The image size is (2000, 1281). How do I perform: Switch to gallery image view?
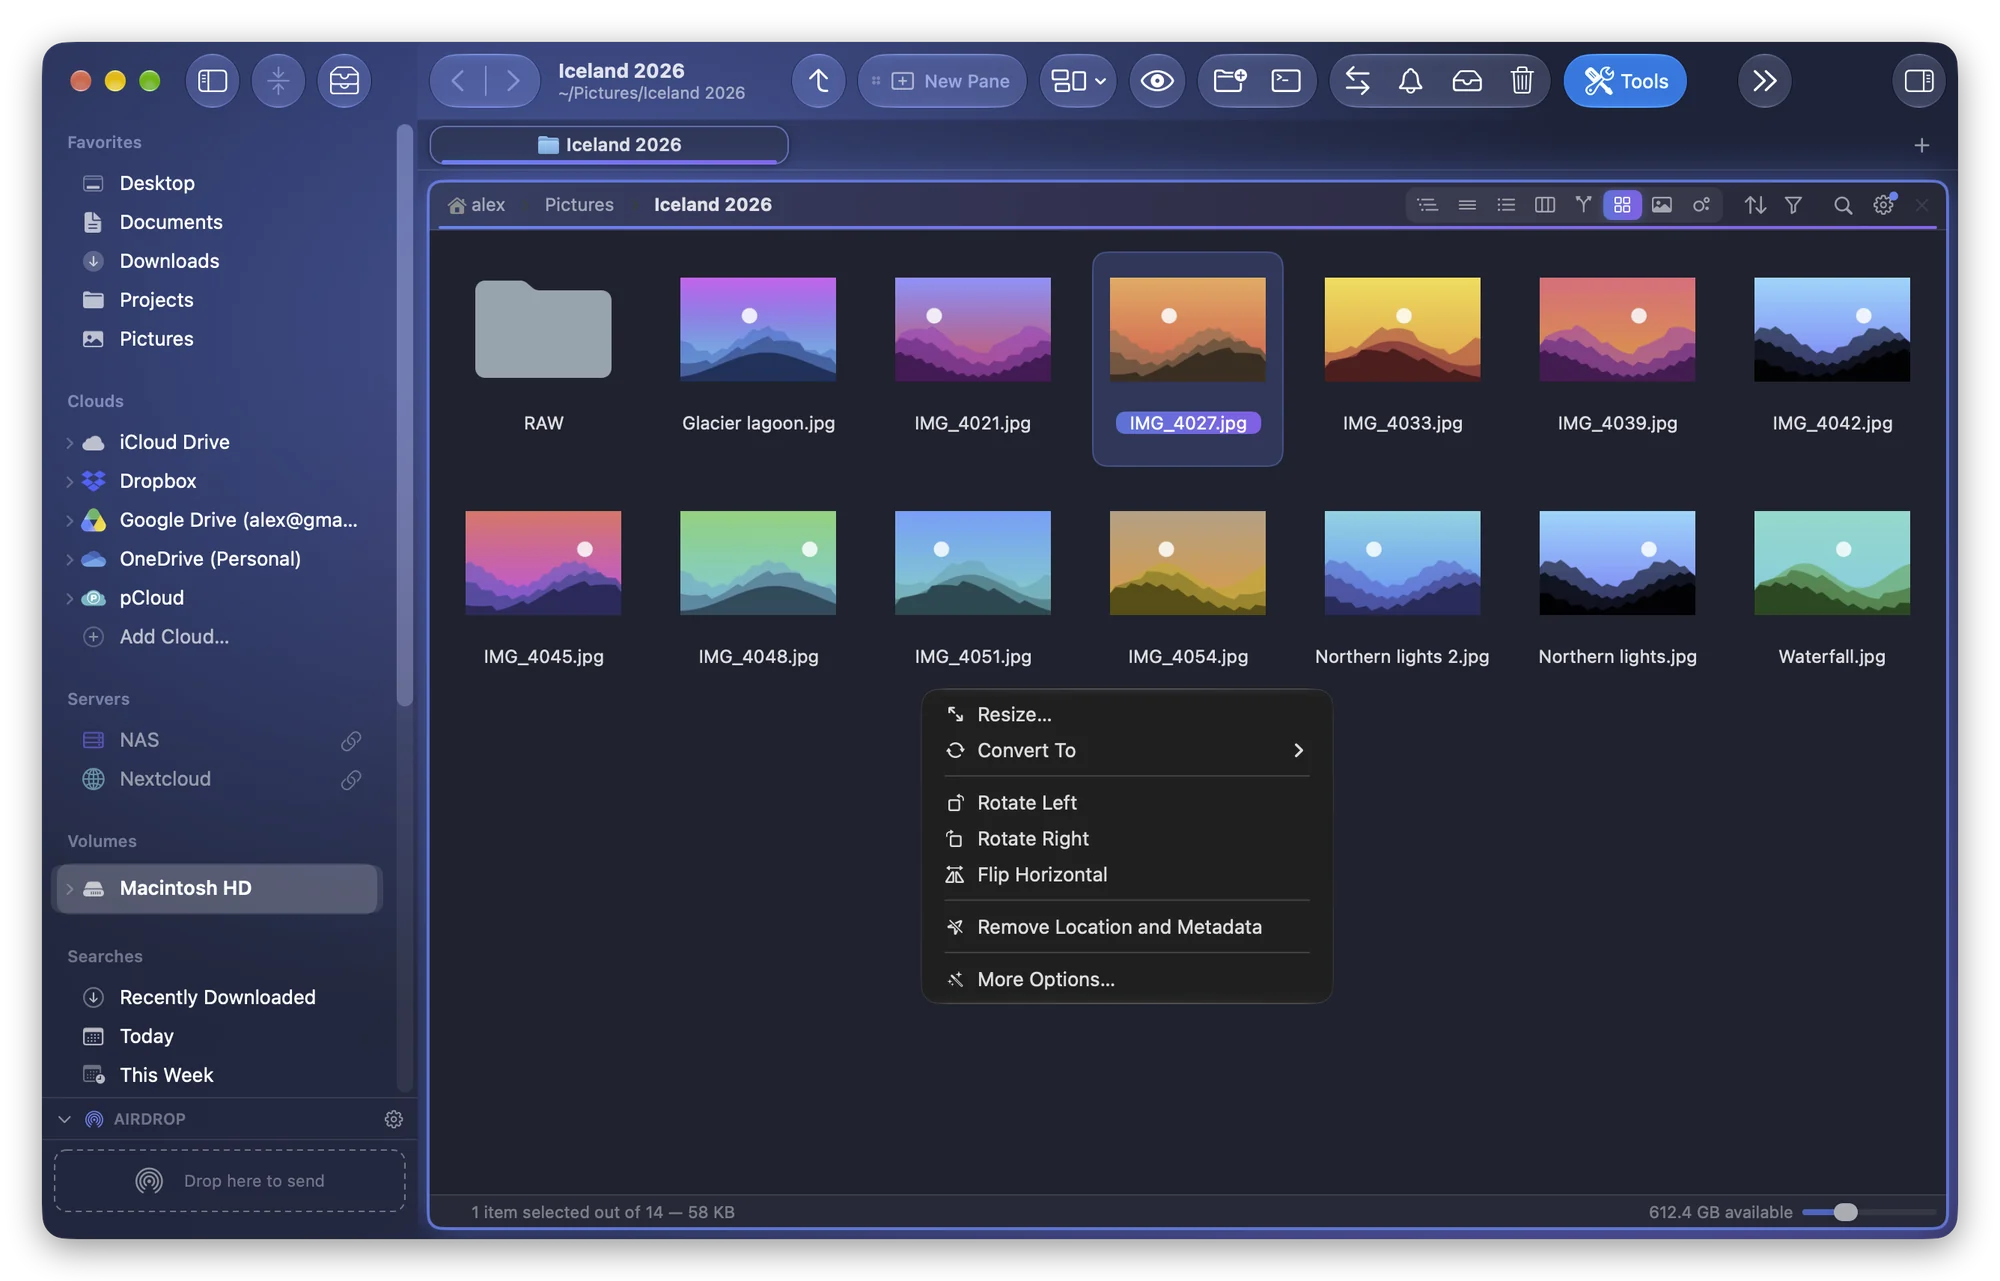[1661, 205]
